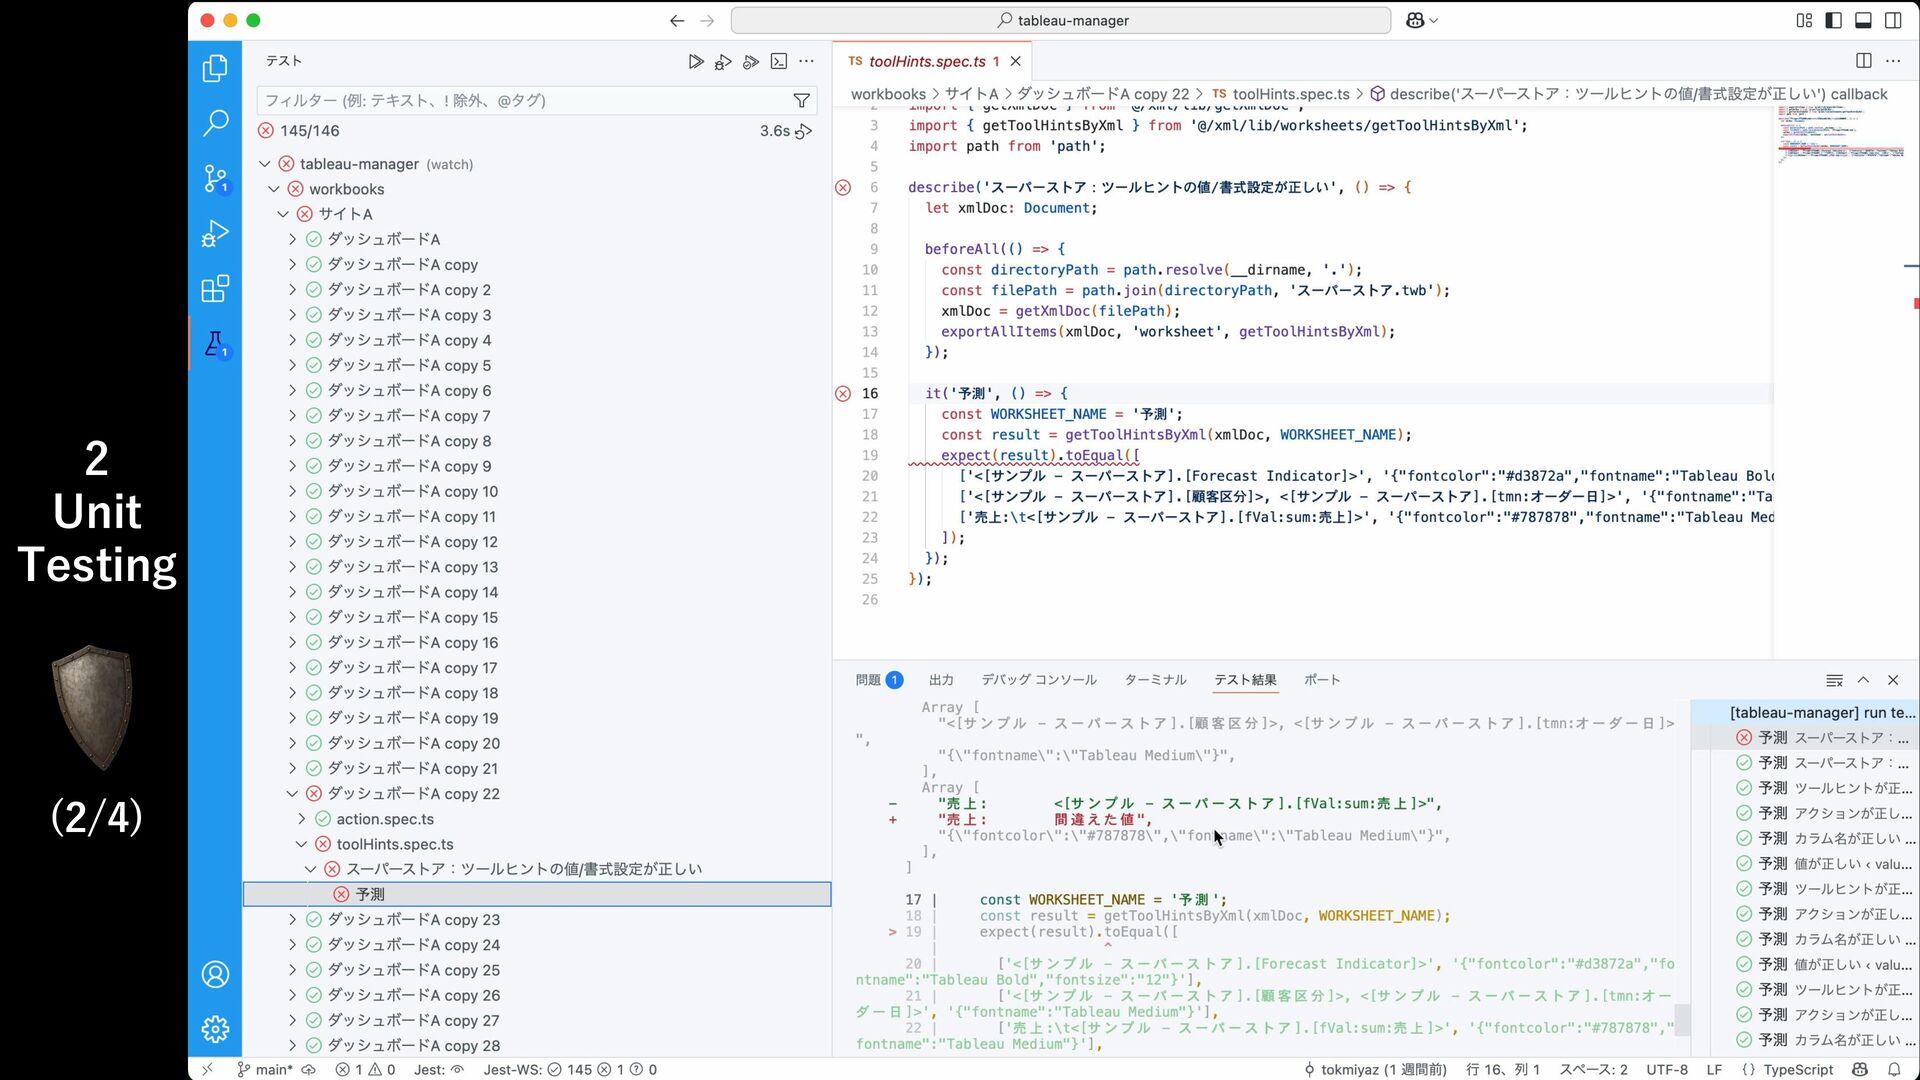Debug all tests icon in test toolbar

pos(723,62)
